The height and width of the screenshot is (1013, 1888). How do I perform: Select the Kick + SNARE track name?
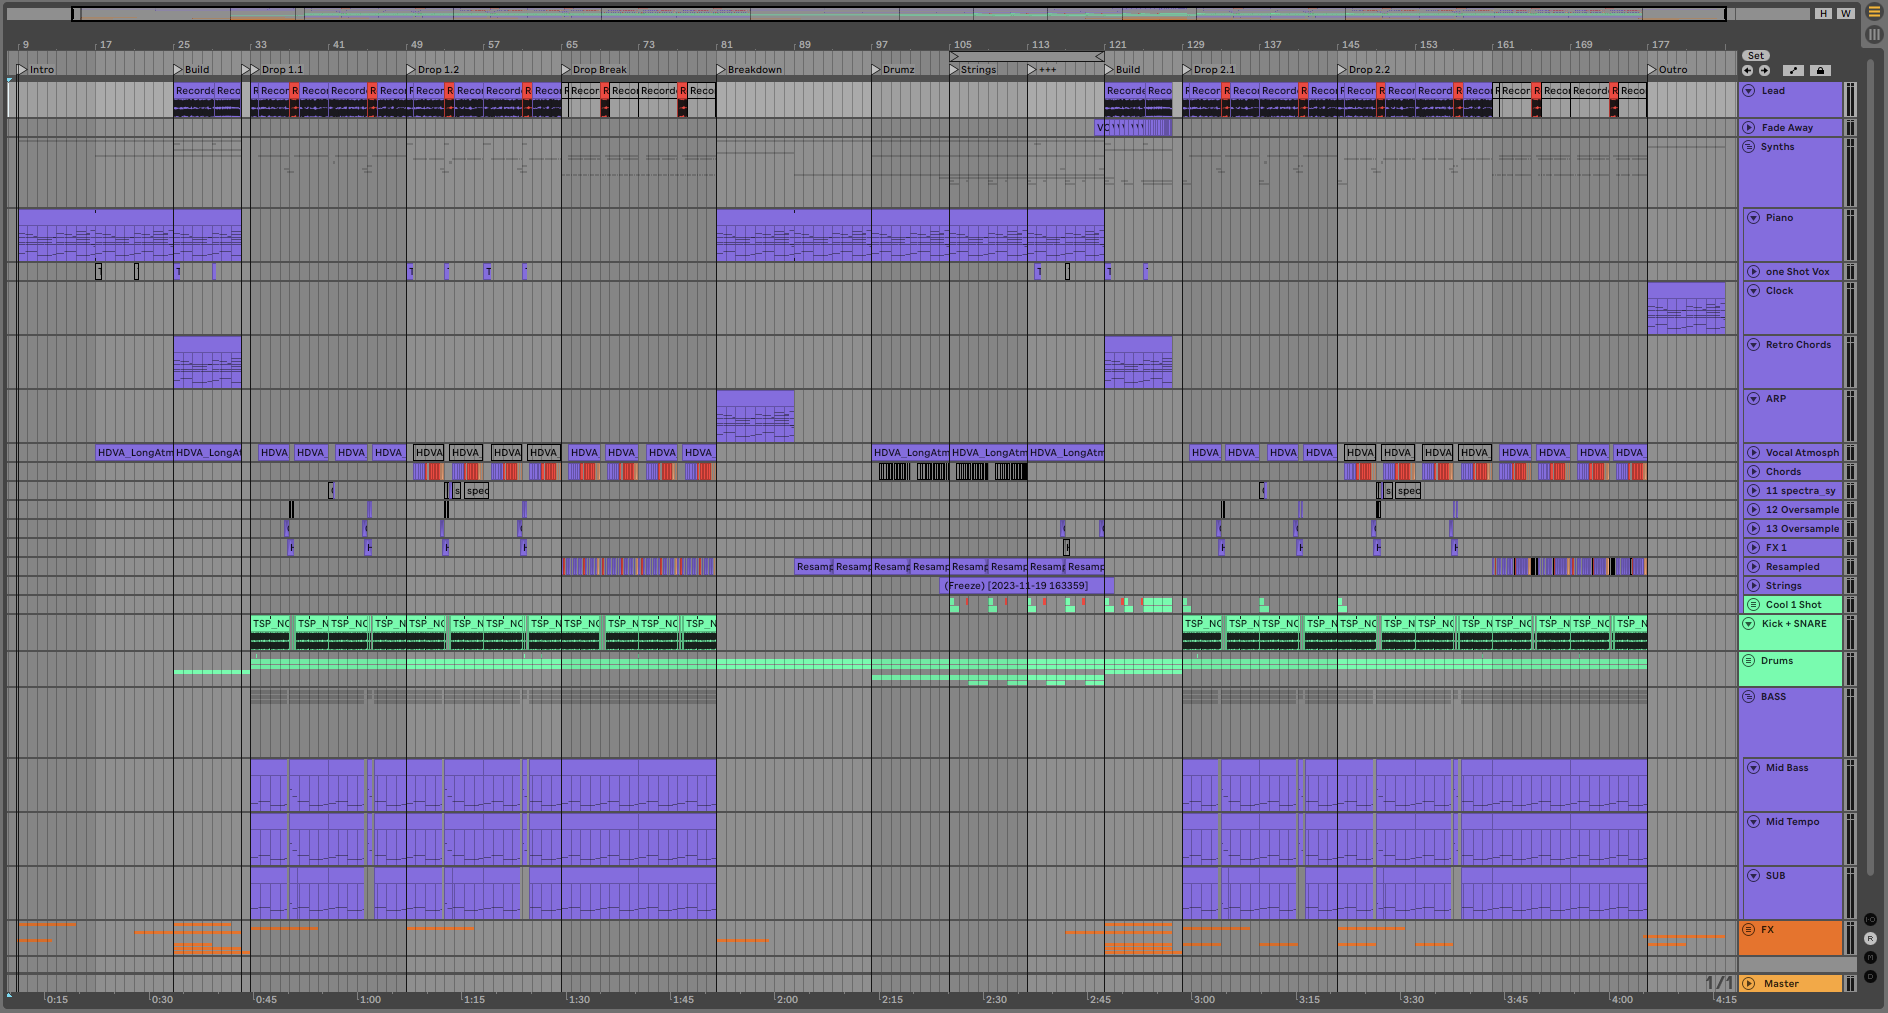[1794, 624]
